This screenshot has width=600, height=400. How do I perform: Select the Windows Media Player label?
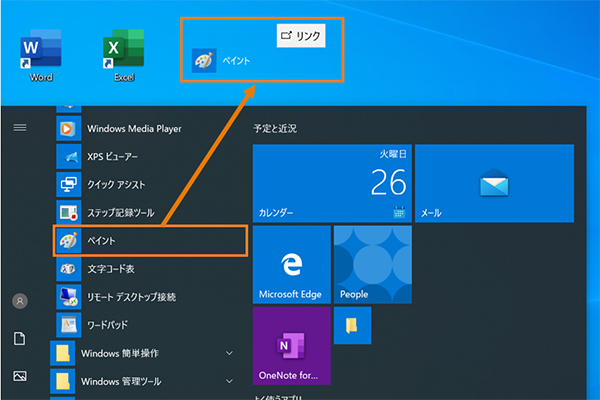[x=134, y=129]
